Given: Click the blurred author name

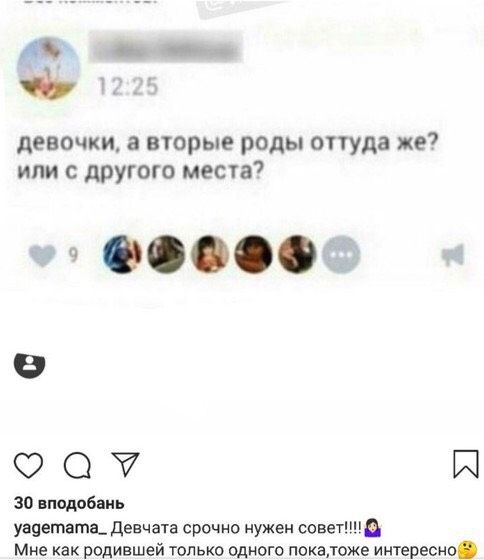Looking at the screenshot, I should point(166,46).
